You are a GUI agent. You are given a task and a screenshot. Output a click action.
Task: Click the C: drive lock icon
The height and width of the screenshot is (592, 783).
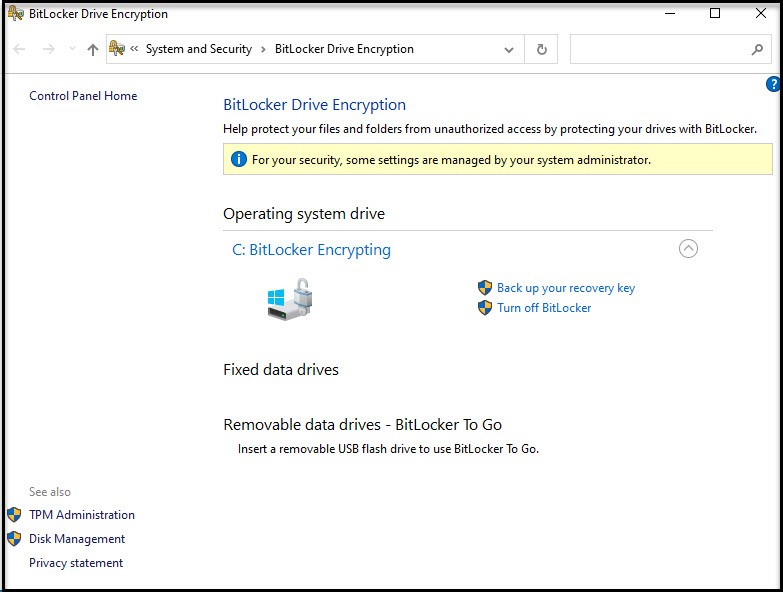290,299
